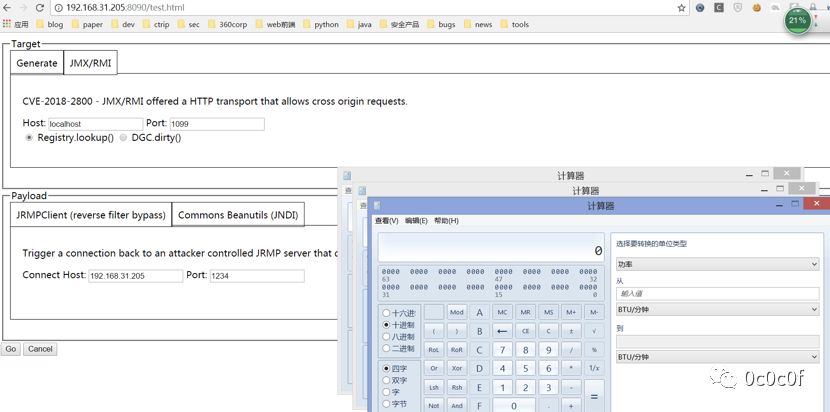Select the 四字 (Qword) radio button
Screen dimensions: 830x412
pos(386,369)
